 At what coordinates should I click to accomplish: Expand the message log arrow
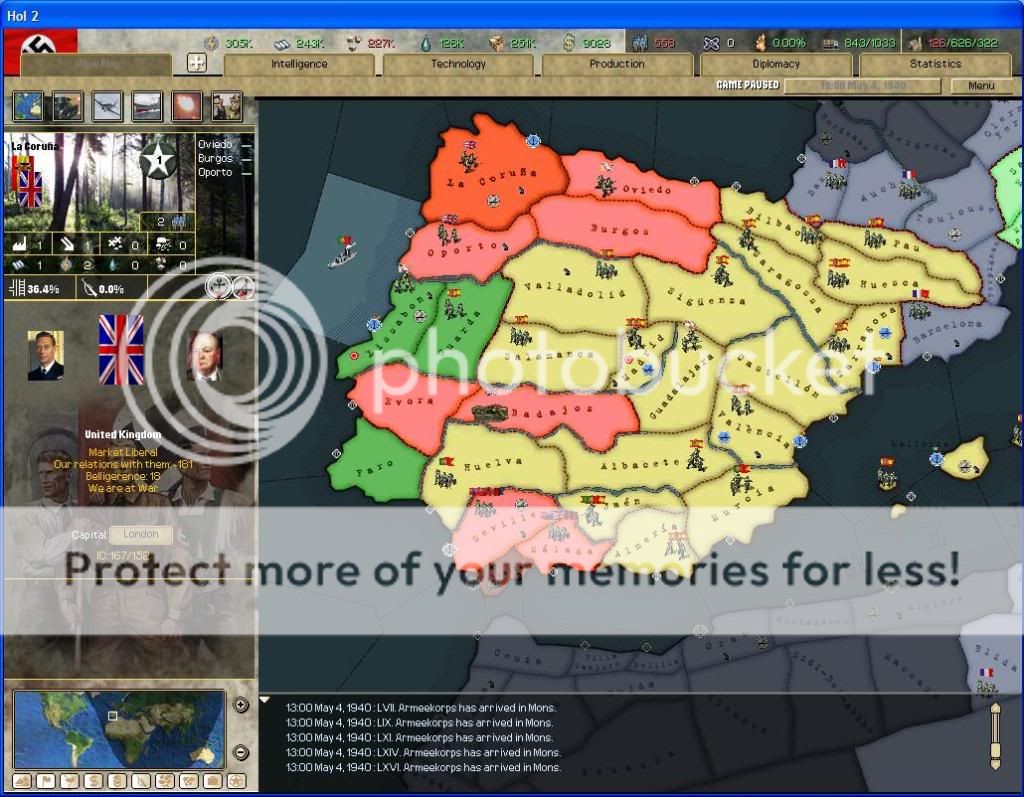(265, 700)
